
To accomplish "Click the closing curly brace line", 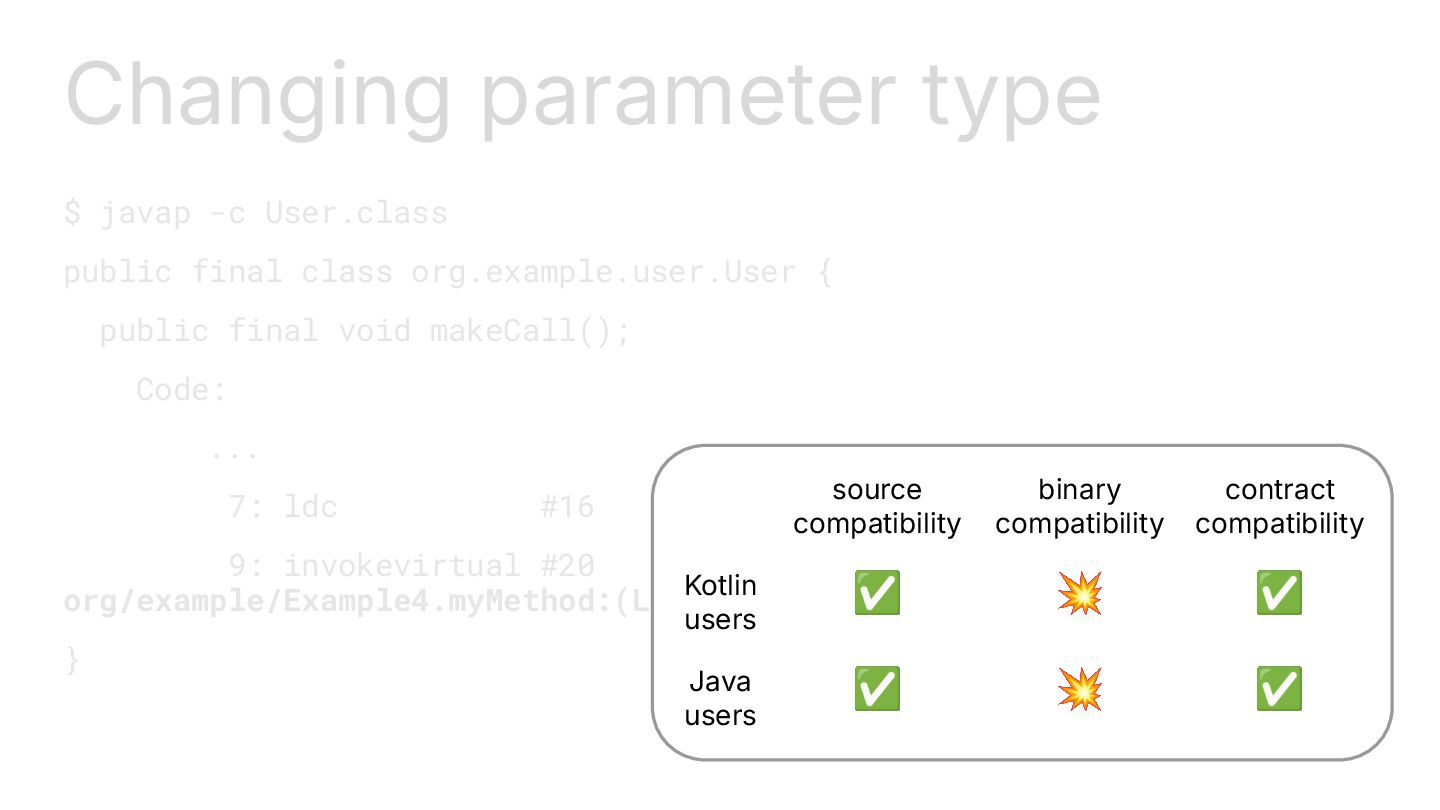I will pyautogui.click(x=72, y=660).
